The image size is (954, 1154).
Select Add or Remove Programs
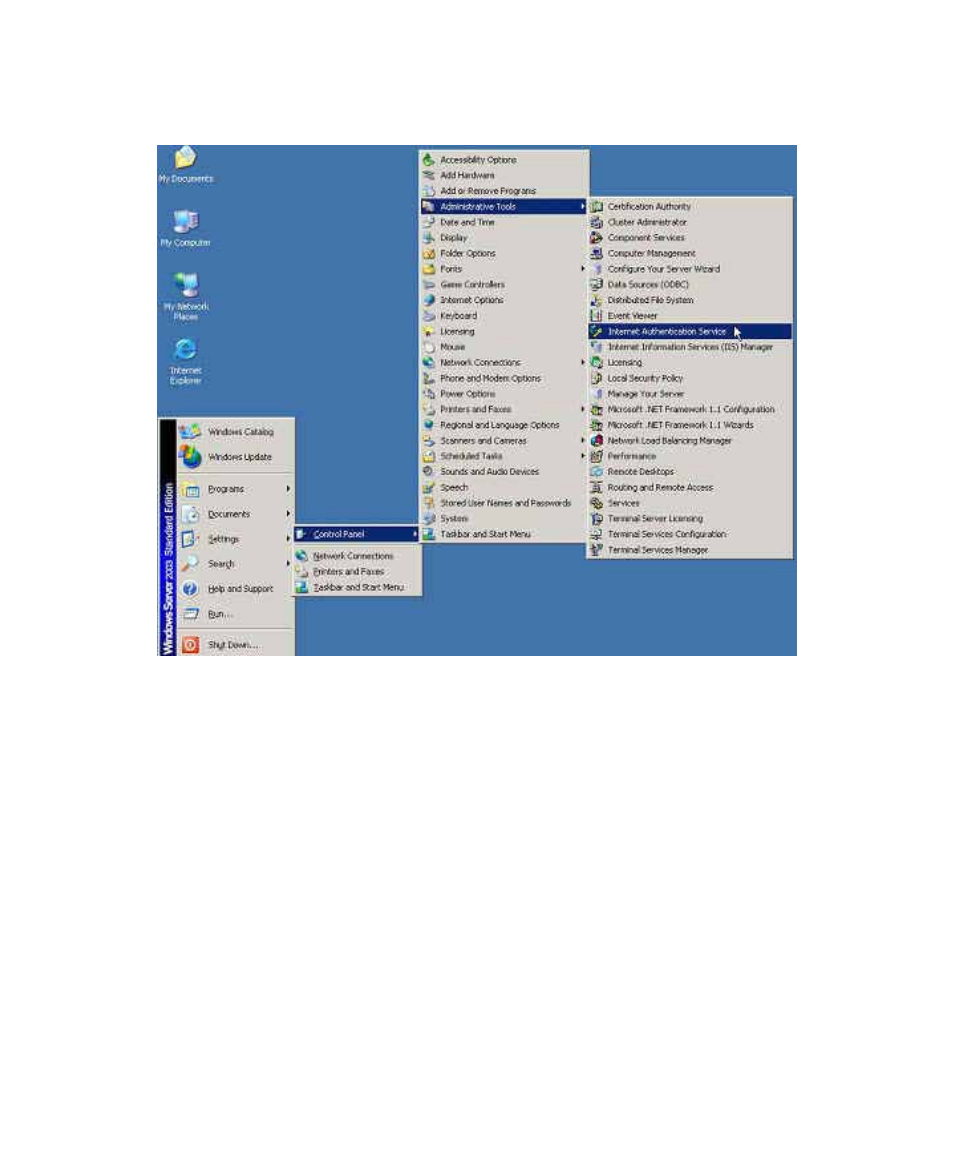click(504, 191)
